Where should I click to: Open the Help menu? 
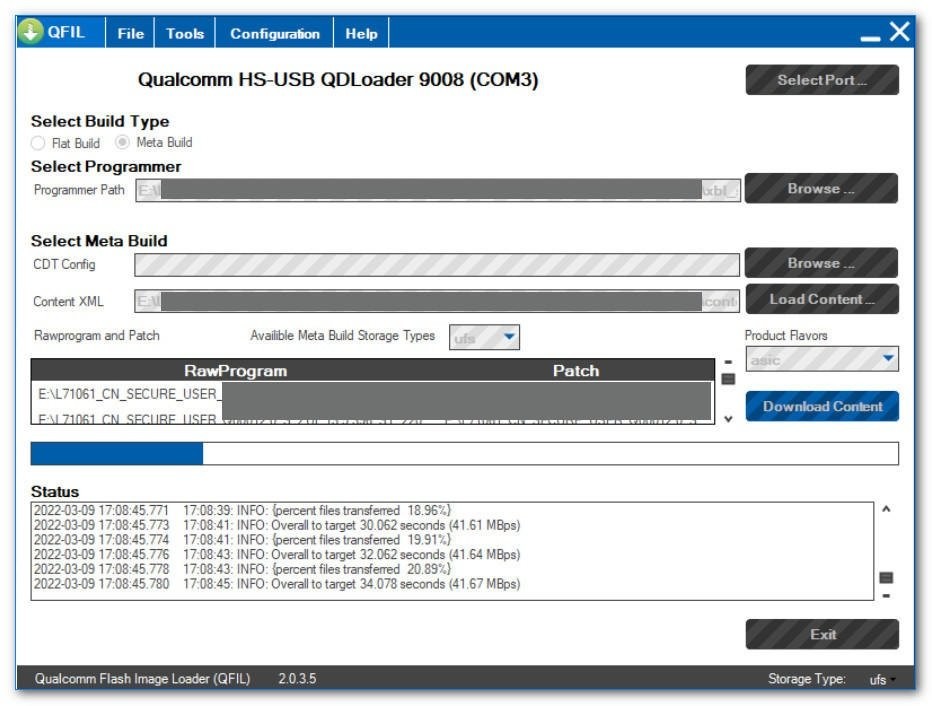[x=361, y=33]
